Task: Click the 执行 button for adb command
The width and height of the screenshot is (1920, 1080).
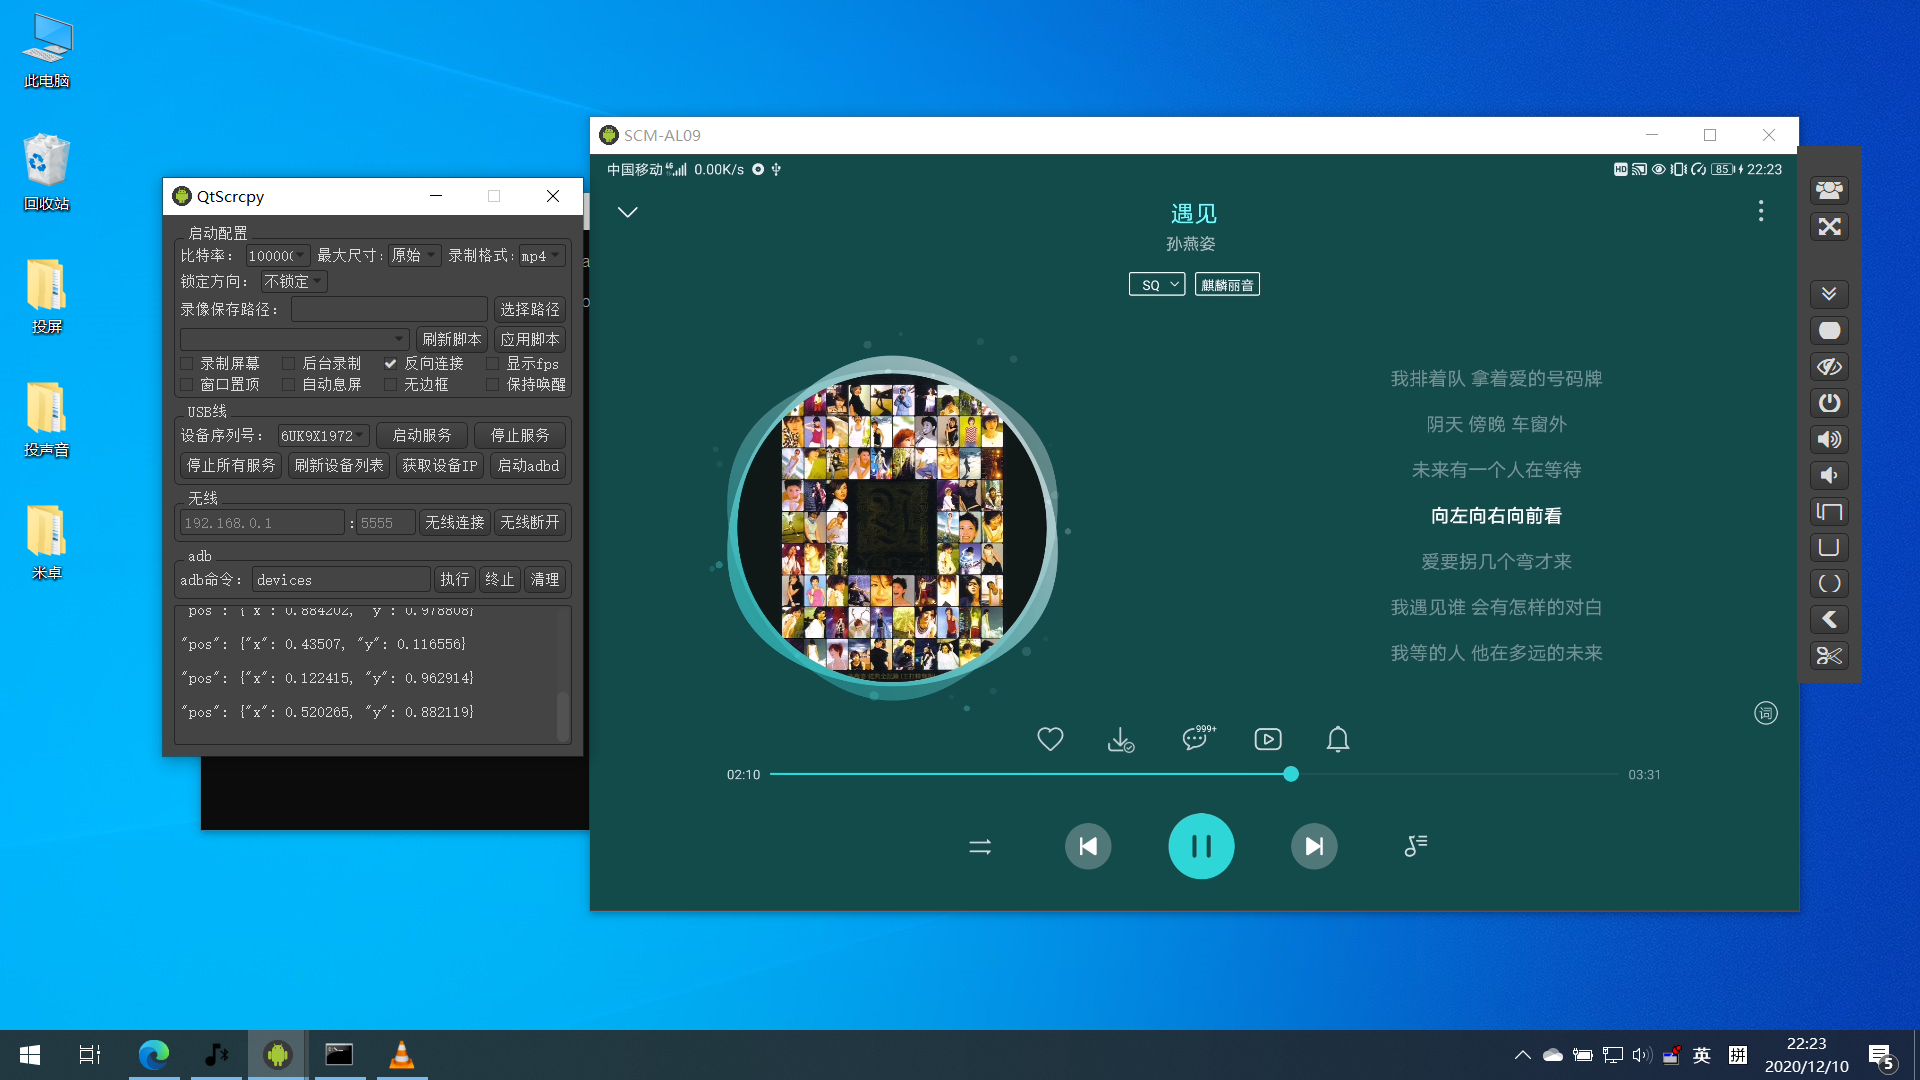Action: pos(455,580)
